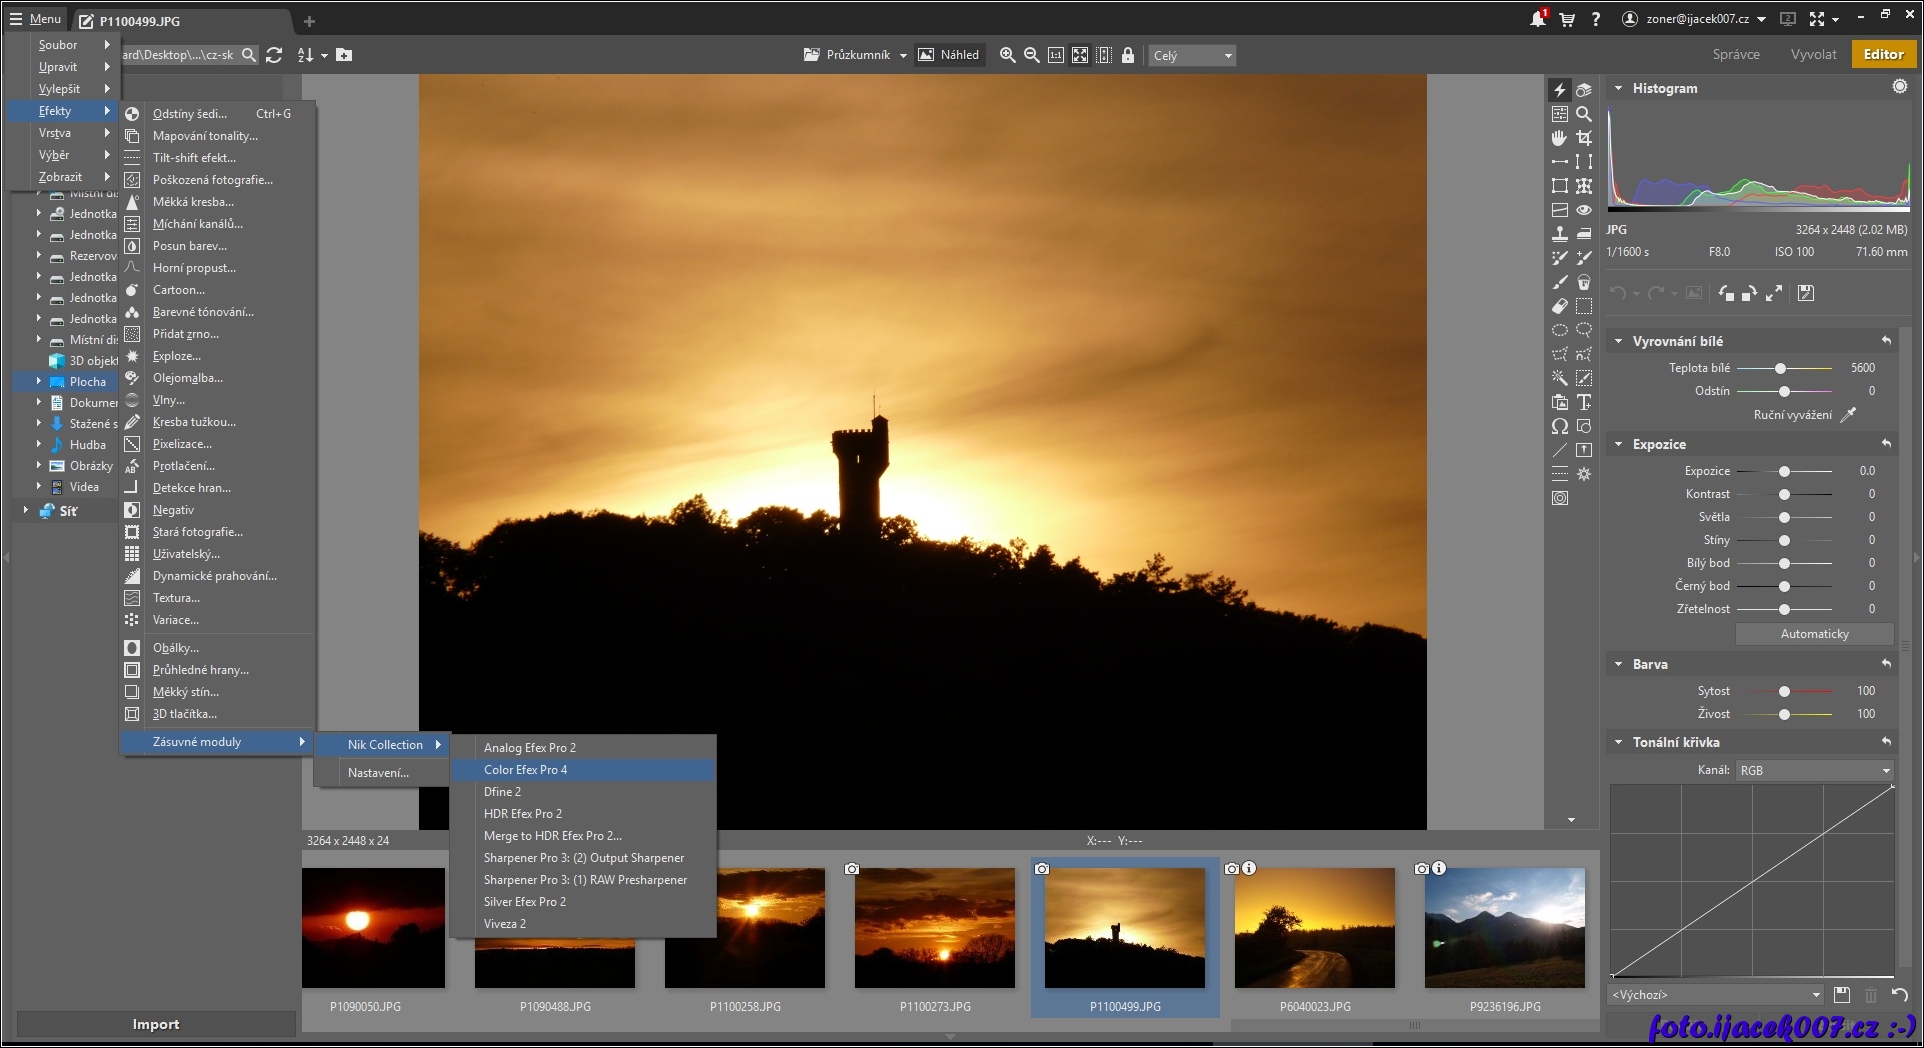The width and height of the screenshot is (1924, 1048).
Task: Open the Celý zoom level dropdown
Action: (x=1192, y=56)
